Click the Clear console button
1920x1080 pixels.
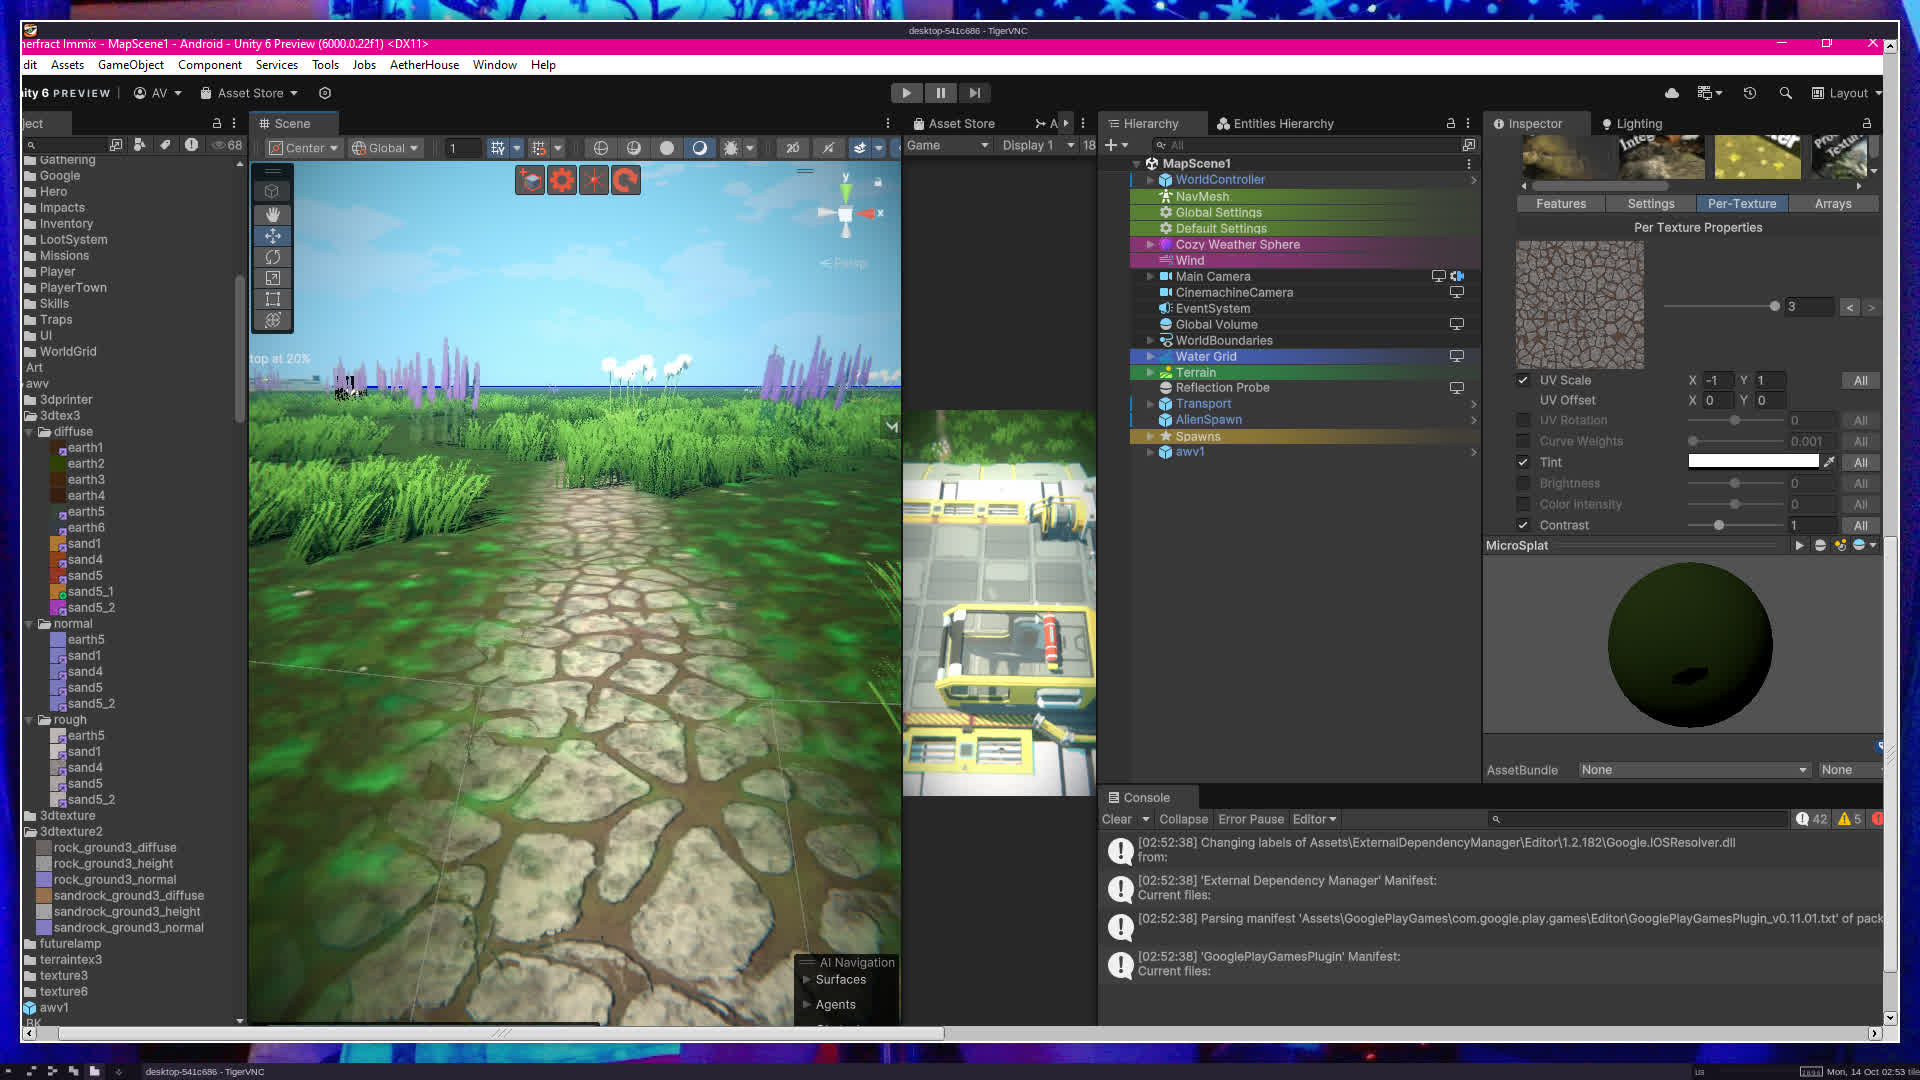coord(1116,819)
